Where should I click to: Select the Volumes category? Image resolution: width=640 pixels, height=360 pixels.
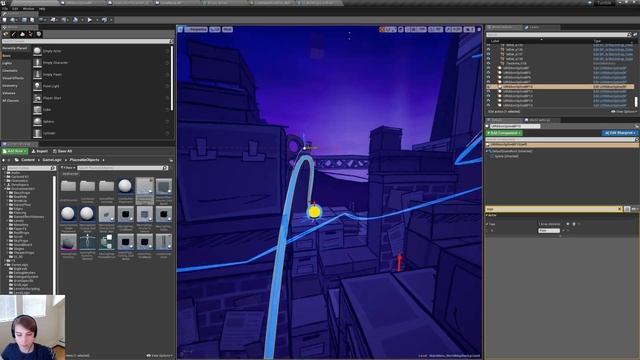(9, 93)
